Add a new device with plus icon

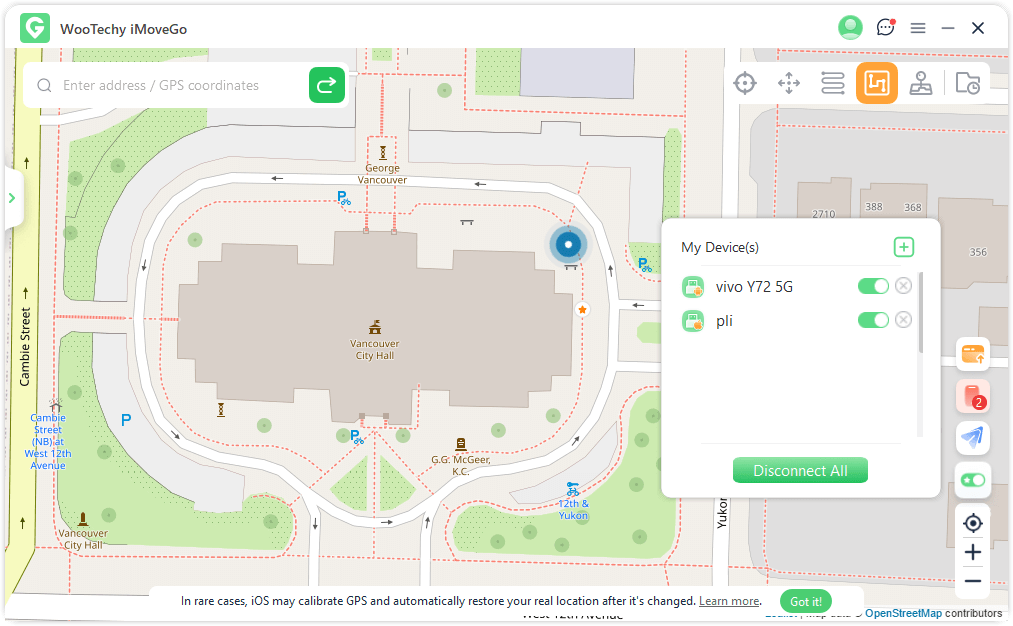[903, 247]
